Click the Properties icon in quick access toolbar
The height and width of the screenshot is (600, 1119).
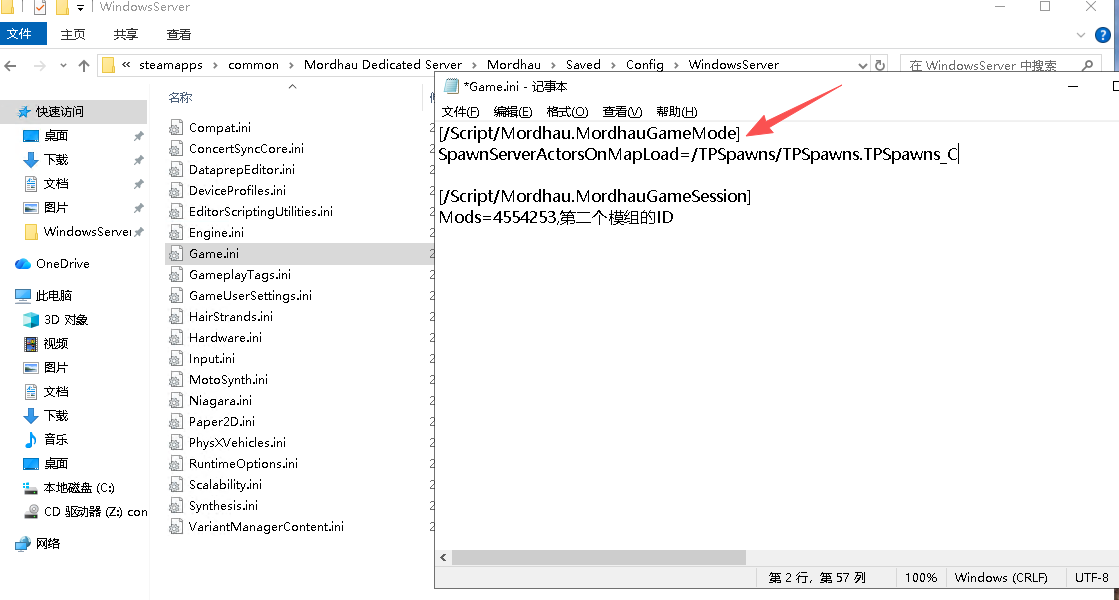[39, 7]
